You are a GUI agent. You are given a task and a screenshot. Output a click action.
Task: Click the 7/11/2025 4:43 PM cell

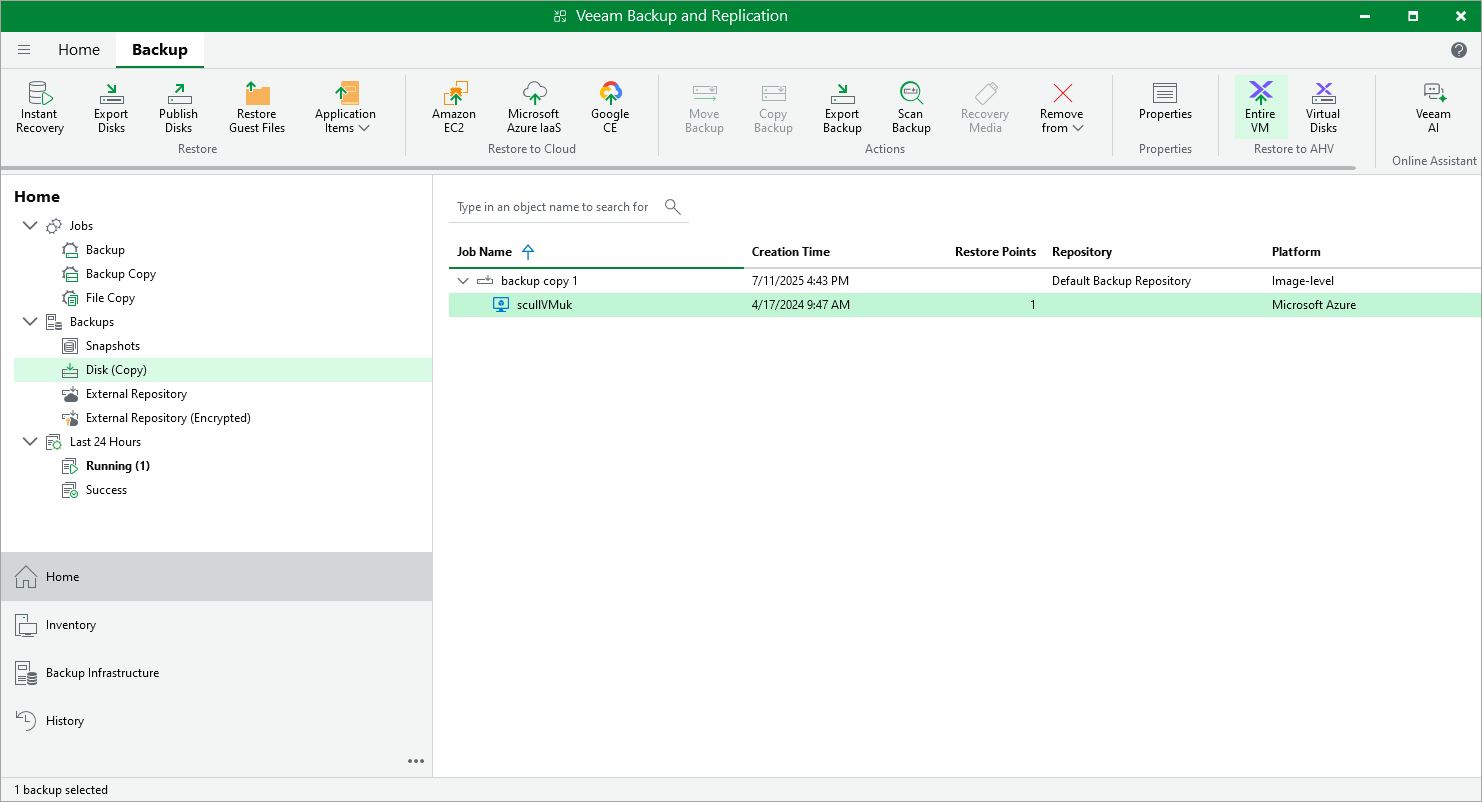(x=800, y=281)
